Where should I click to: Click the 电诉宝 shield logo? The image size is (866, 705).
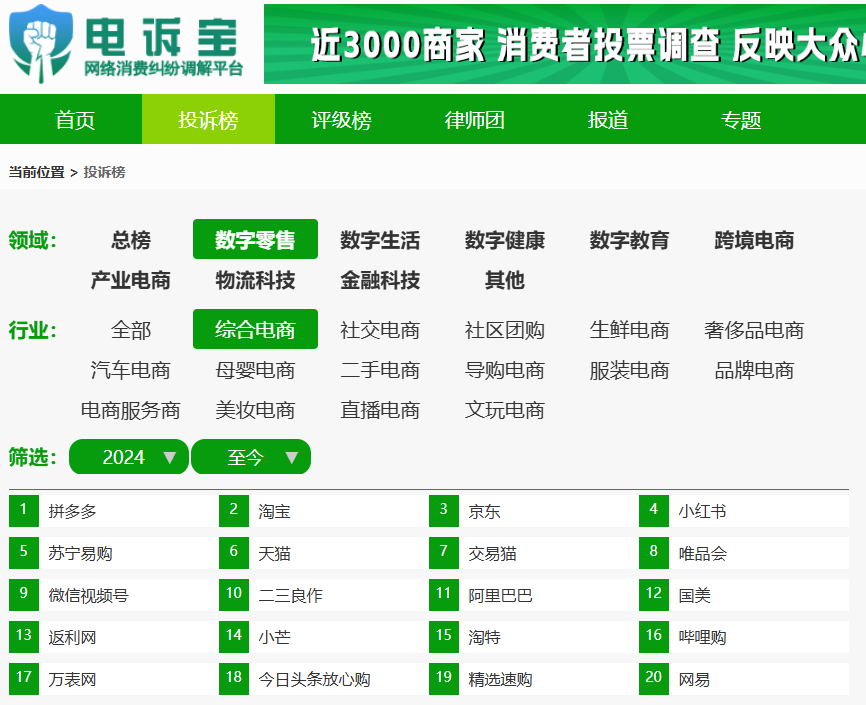41,44
